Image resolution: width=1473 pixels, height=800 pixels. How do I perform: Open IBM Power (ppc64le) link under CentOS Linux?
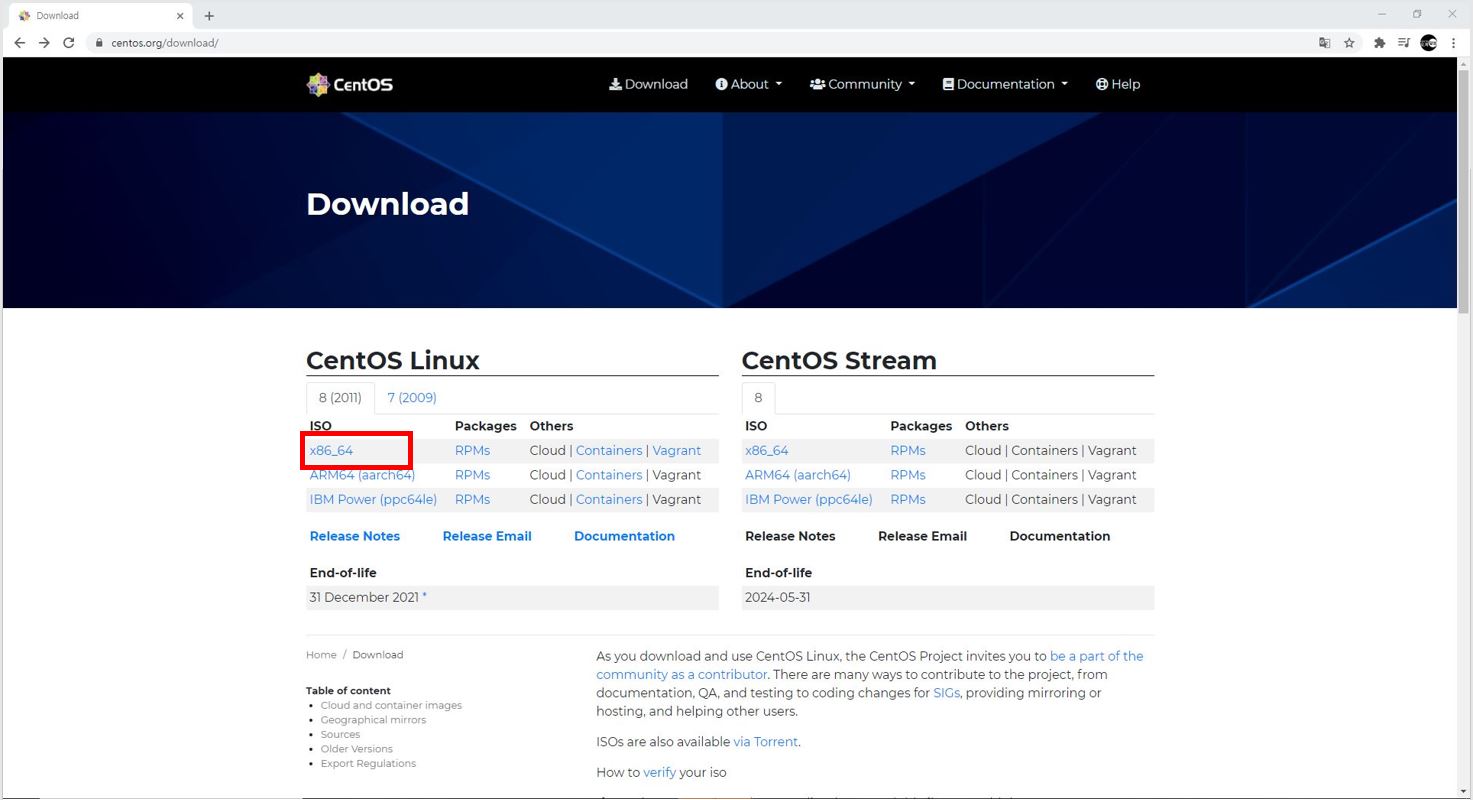pyautogui.click(x=373, y=499)
